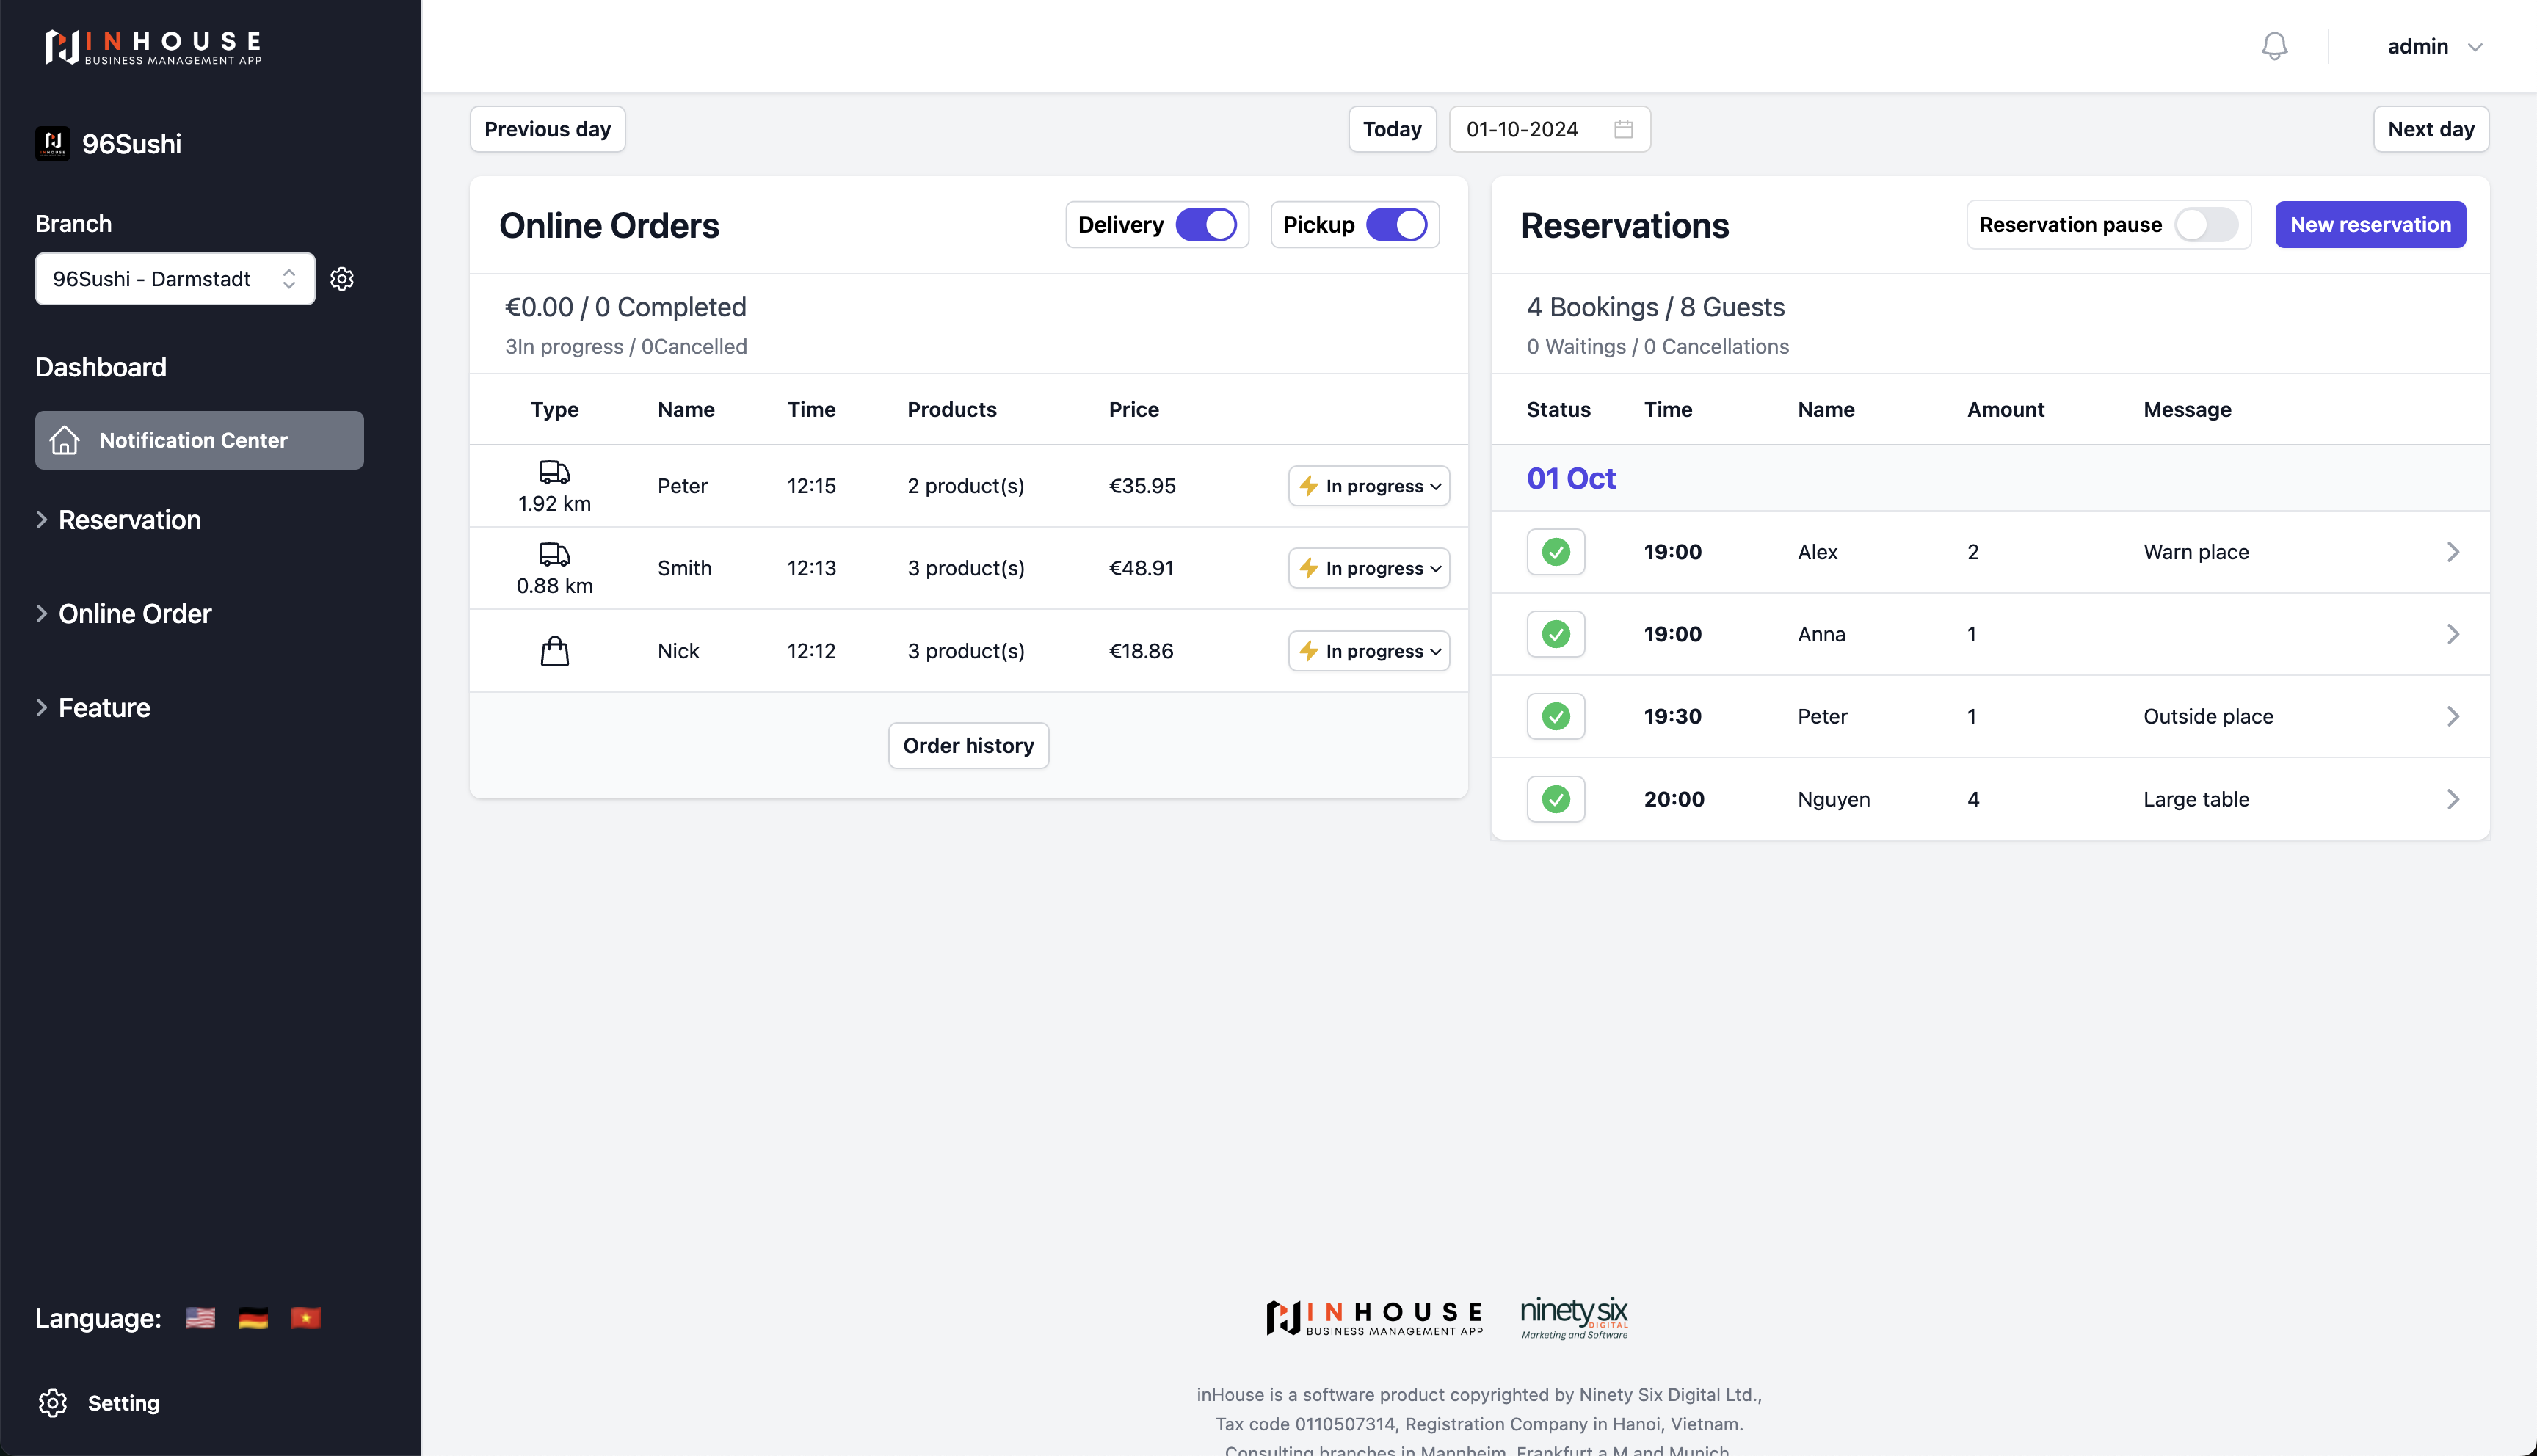
Task: Toggle the Delivery switch off
Action: click(1206, 225)
